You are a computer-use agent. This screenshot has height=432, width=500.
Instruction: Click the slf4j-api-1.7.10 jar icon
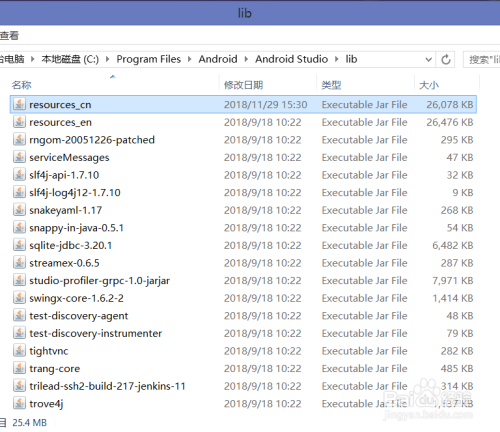(x=19, y=175)
